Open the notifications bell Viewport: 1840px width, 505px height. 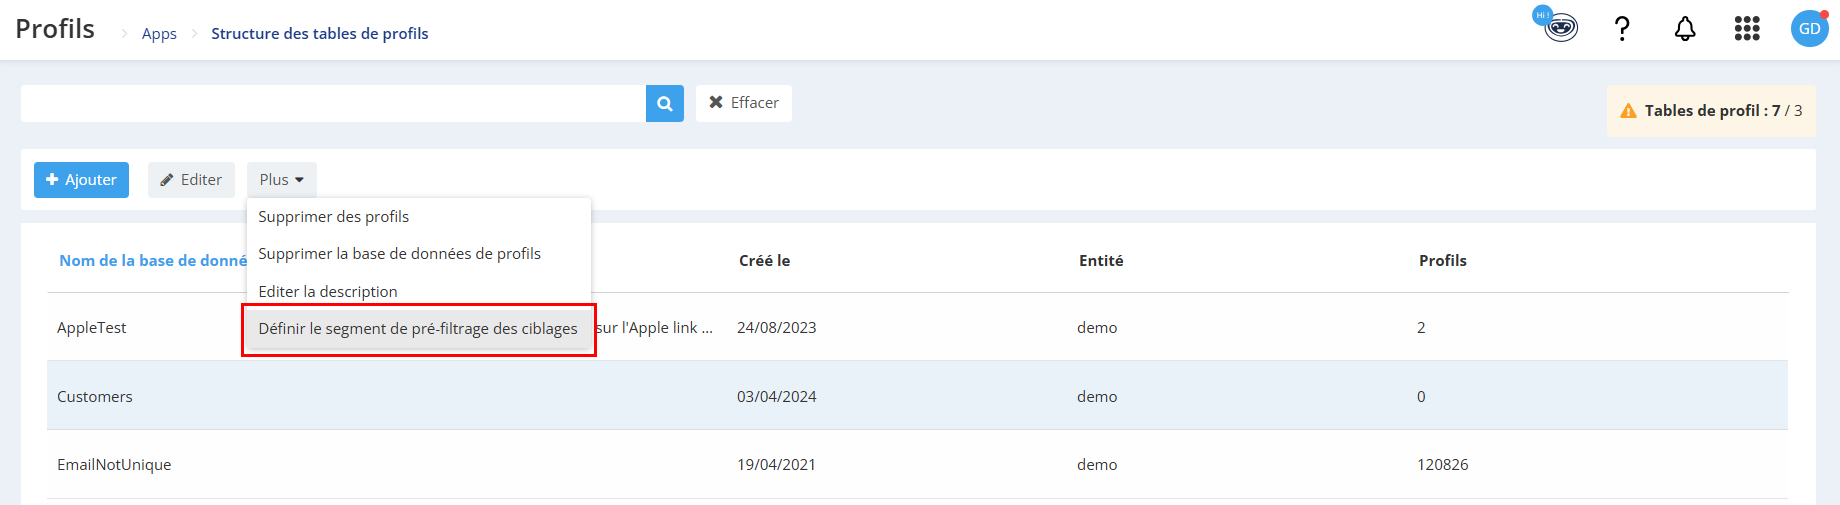[1685, 29]
